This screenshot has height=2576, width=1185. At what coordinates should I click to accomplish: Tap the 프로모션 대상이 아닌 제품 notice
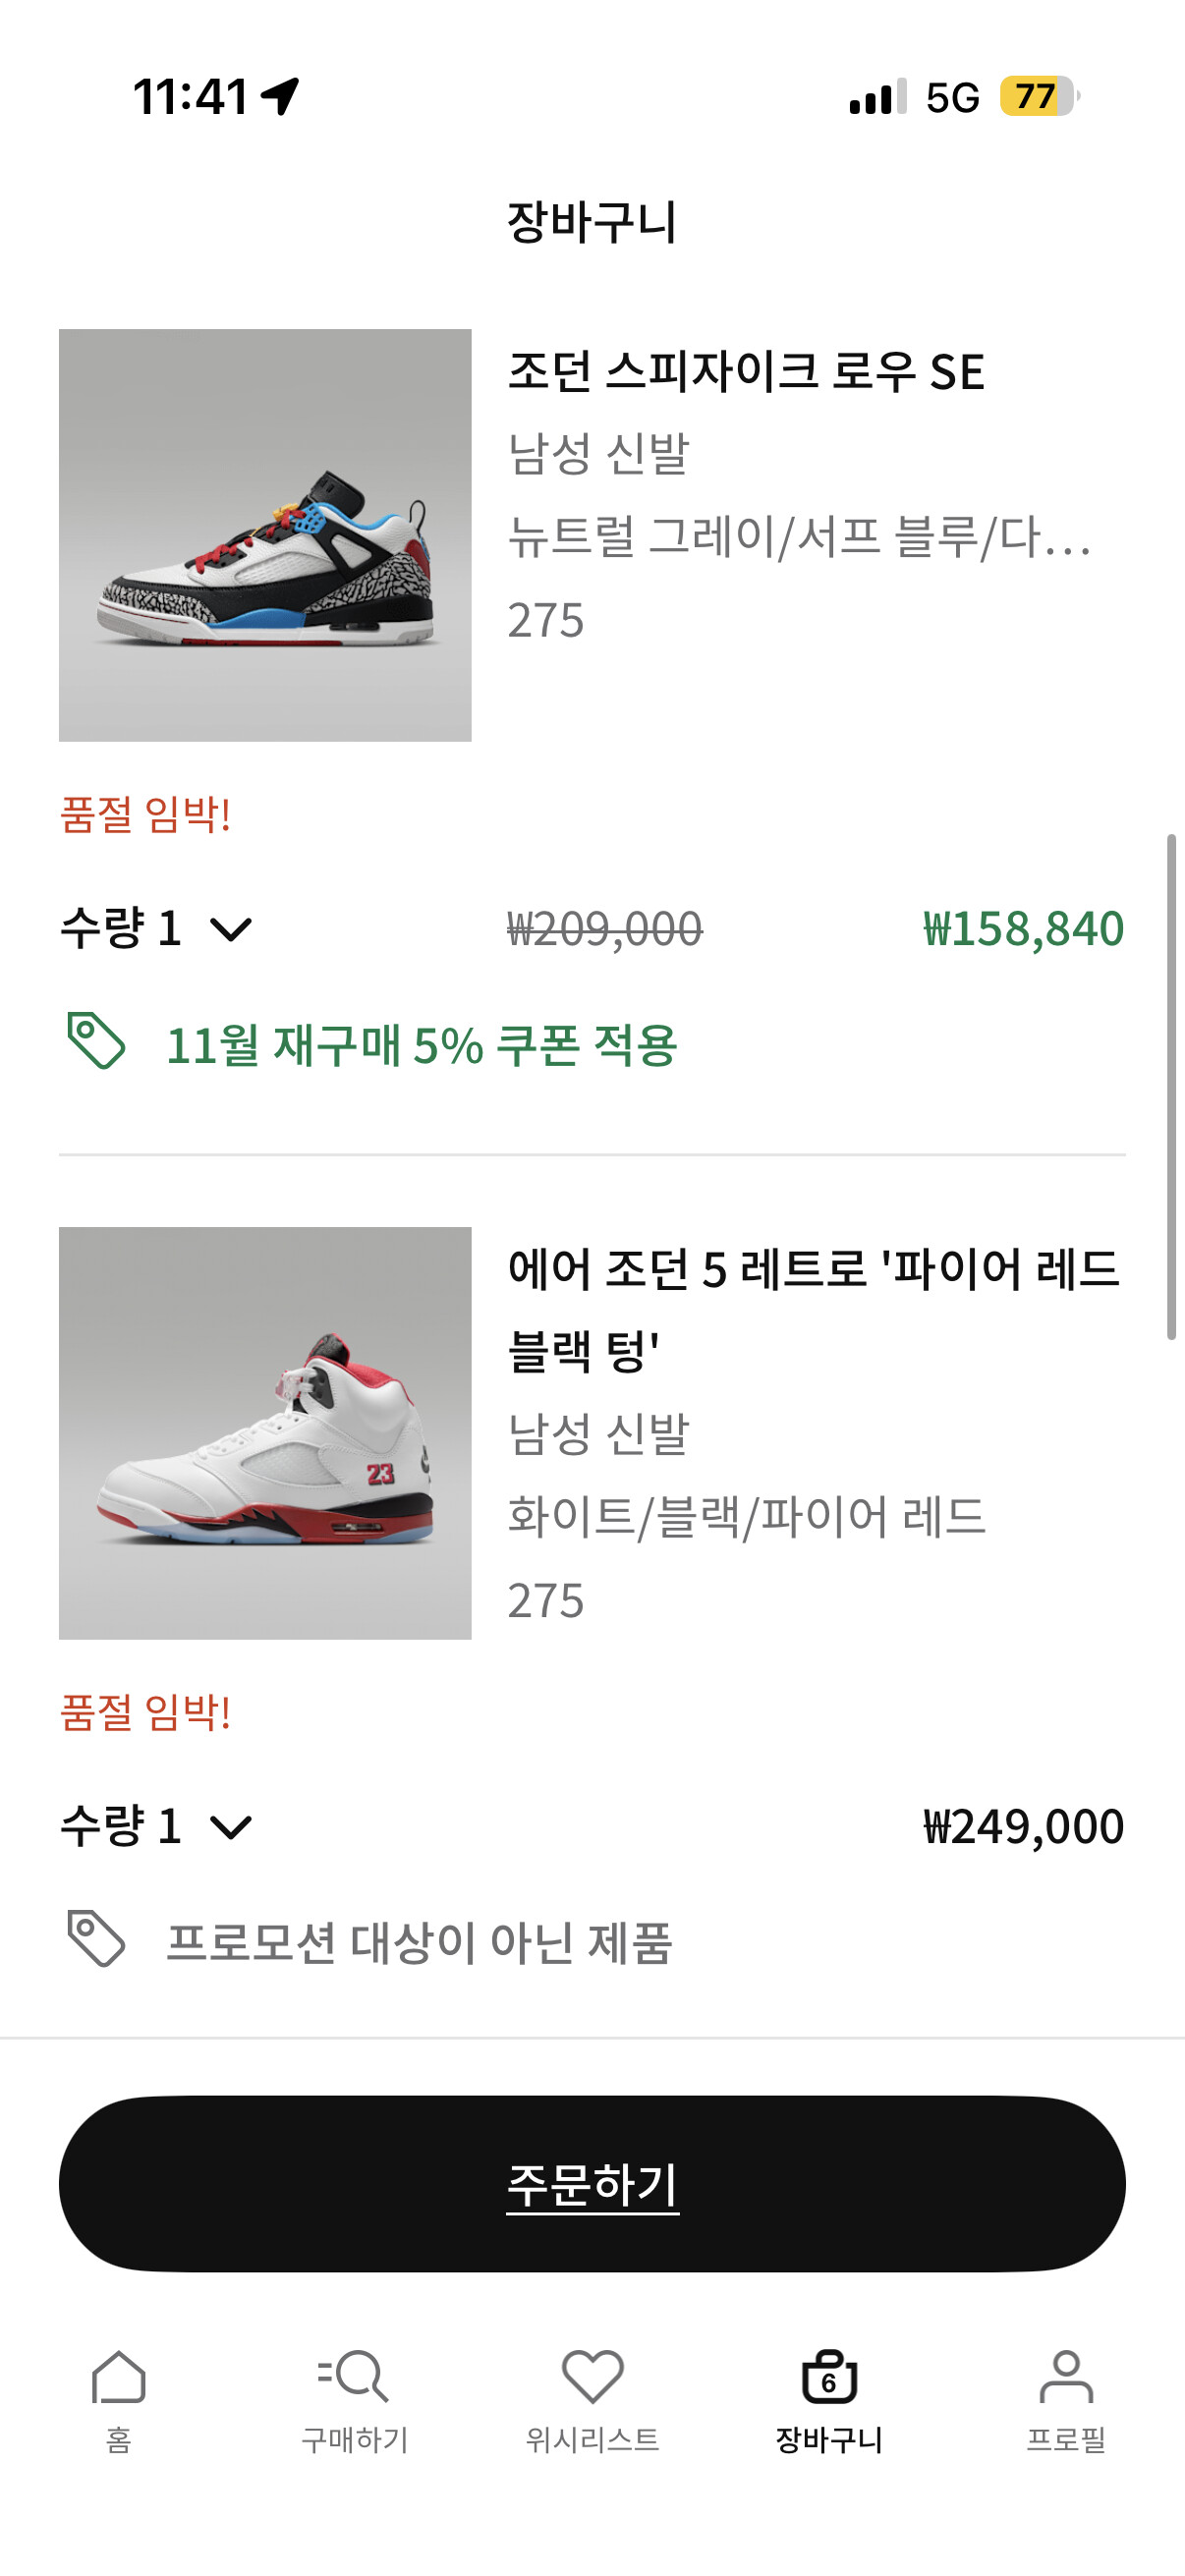[419, 1943]
